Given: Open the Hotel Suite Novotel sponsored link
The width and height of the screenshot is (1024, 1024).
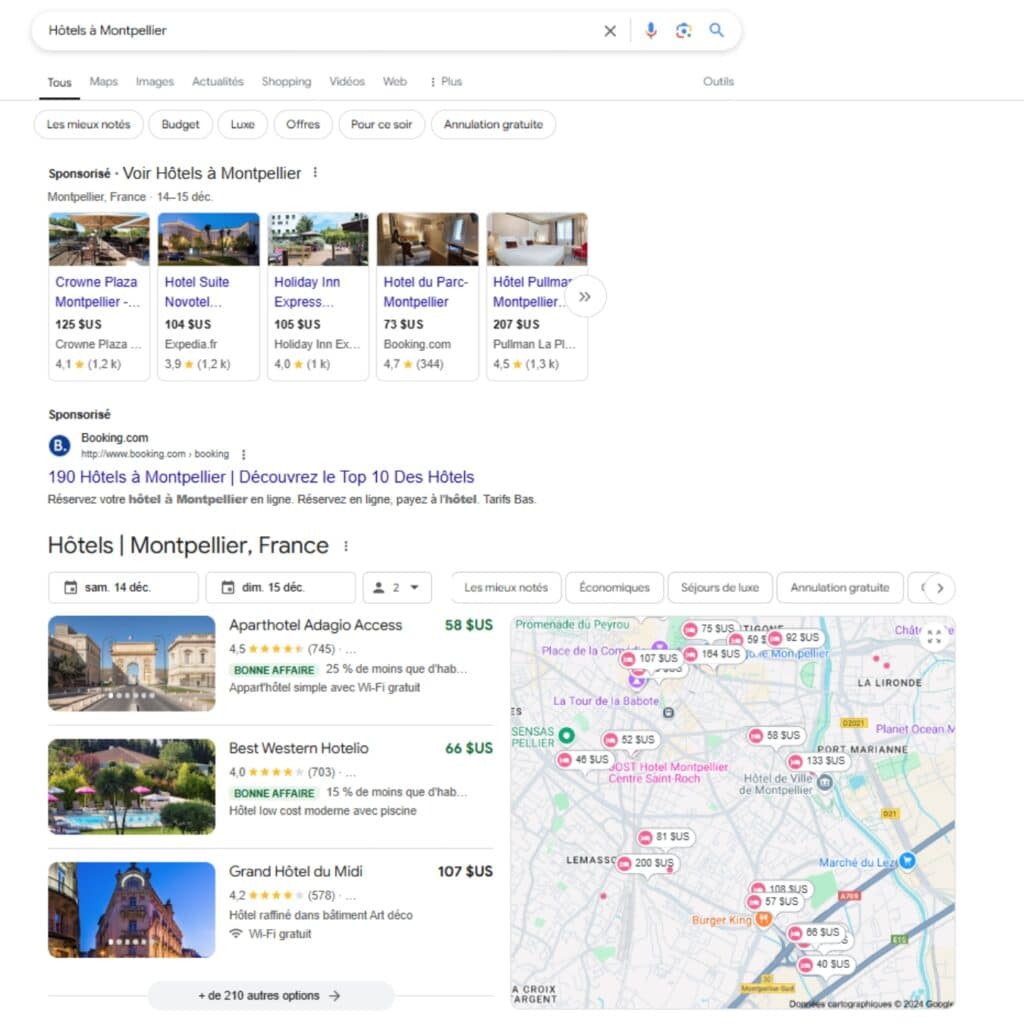Looking at the screenshot, I should tap(197, 292).
